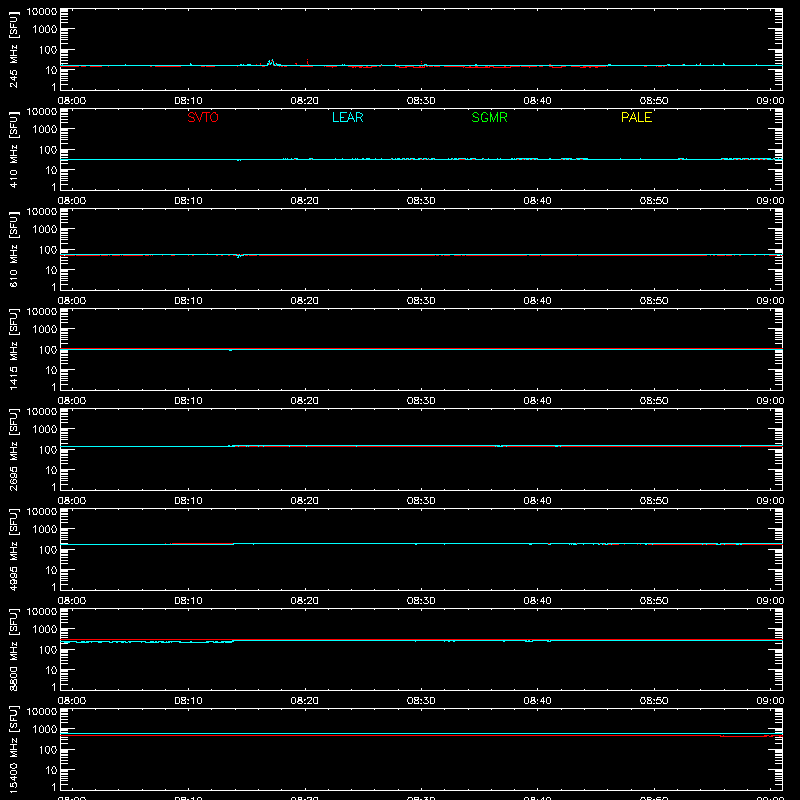Click the 100 tick on the 610 MHz plot

(x=48, y=250)
